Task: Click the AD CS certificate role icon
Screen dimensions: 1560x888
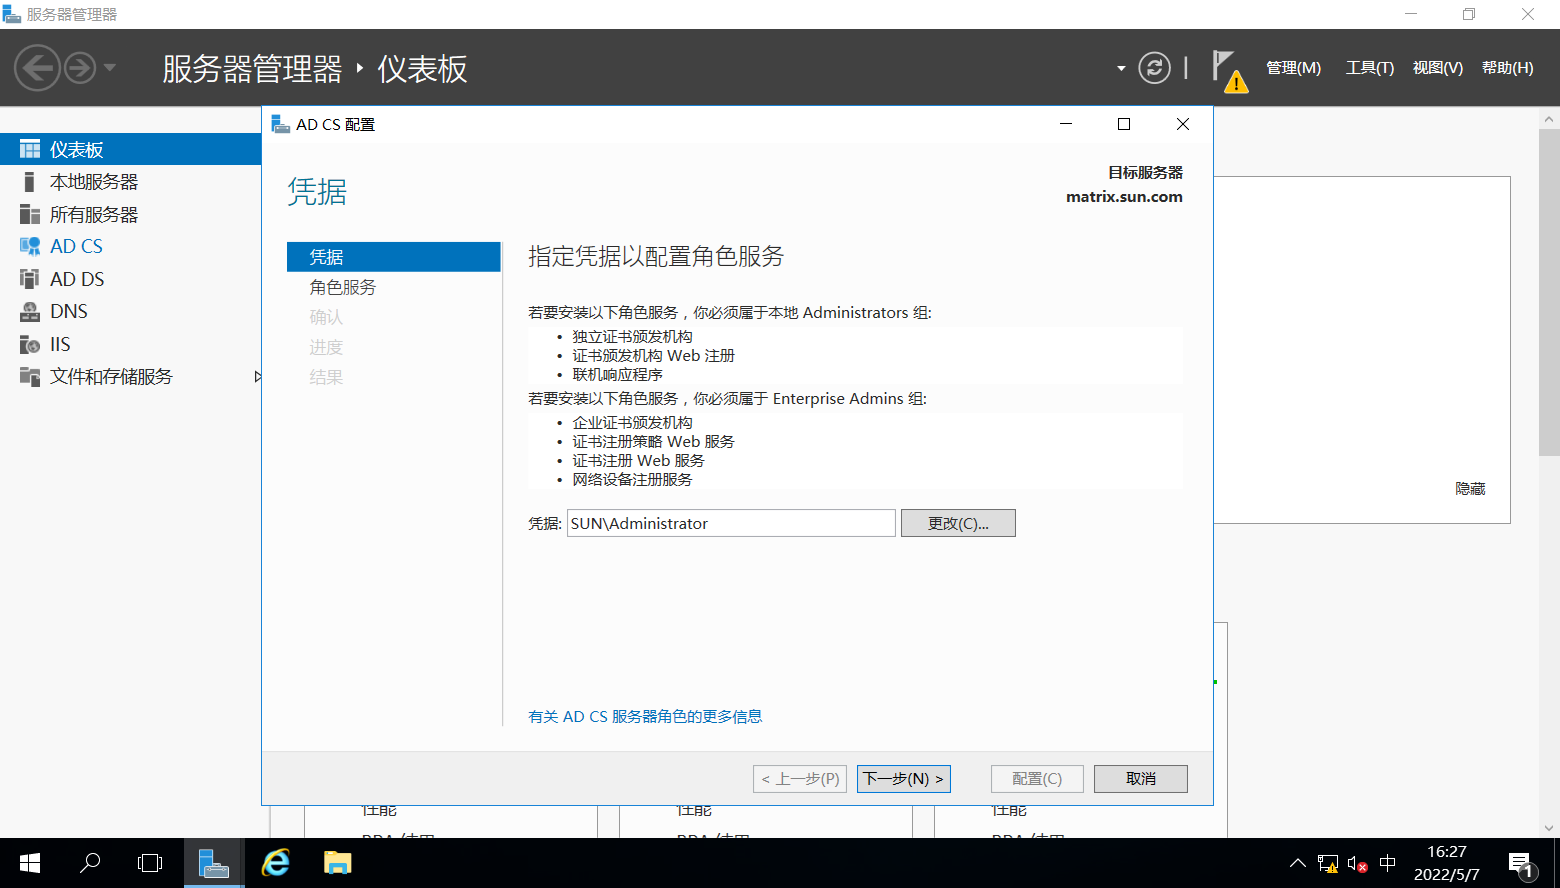Action: (x=30, y=246)
